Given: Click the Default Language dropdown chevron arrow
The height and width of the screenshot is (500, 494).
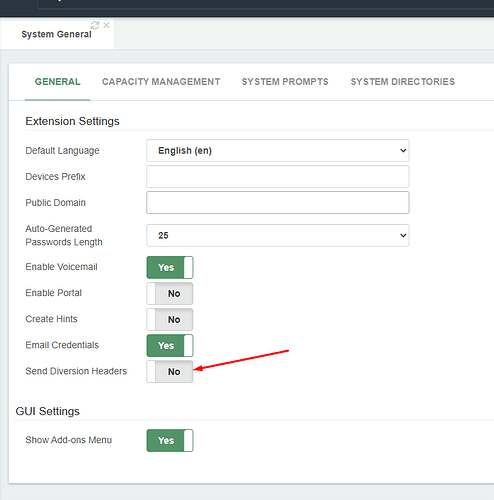Looking at the screenshot, I should pos(403,151).
